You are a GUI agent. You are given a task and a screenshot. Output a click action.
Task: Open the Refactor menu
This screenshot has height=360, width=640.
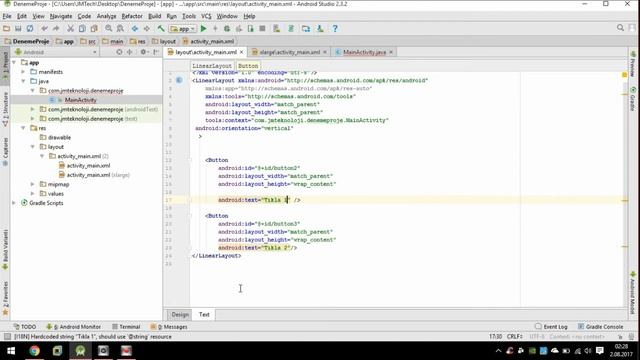click(x=132, y=16)
